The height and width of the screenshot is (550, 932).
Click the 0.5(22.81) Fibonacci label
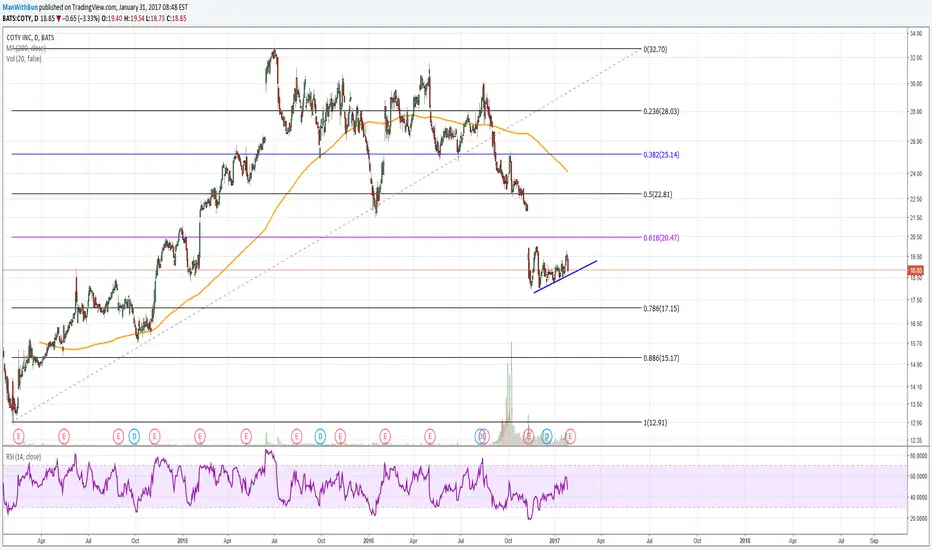(657, 194)
